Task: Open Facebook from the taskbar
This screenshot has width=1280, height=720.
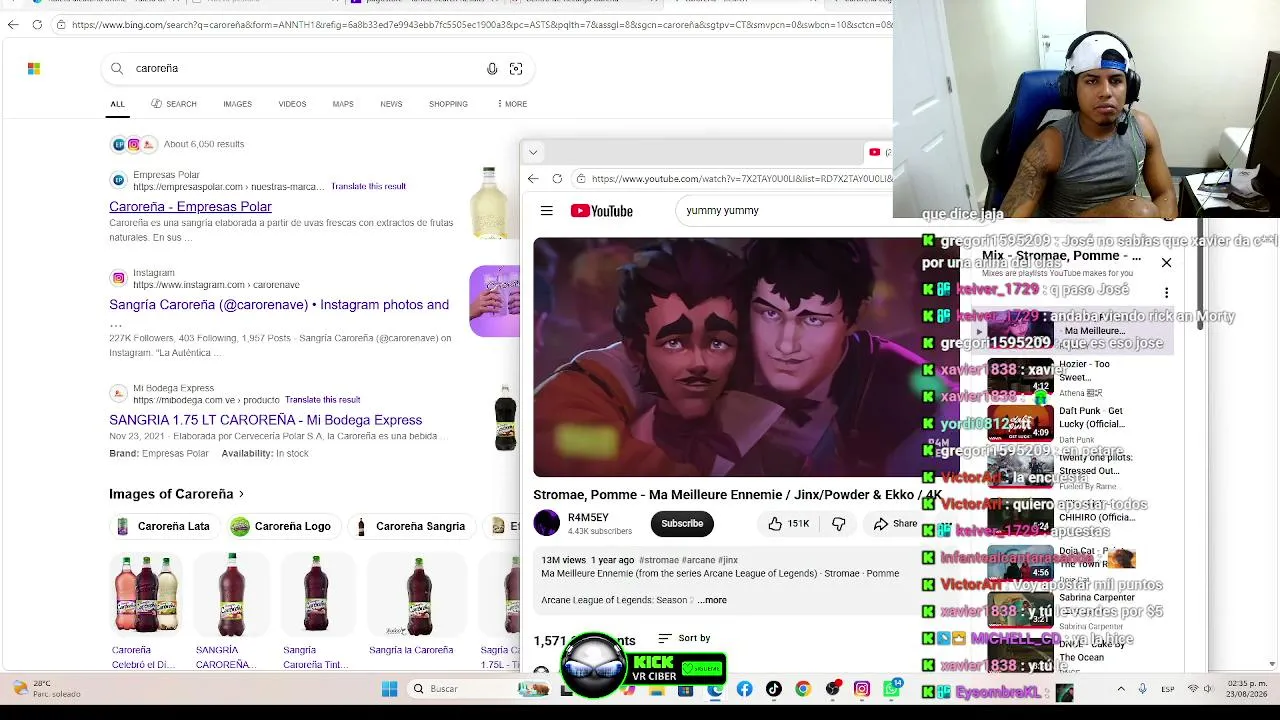Action: (x=745, y=689)
